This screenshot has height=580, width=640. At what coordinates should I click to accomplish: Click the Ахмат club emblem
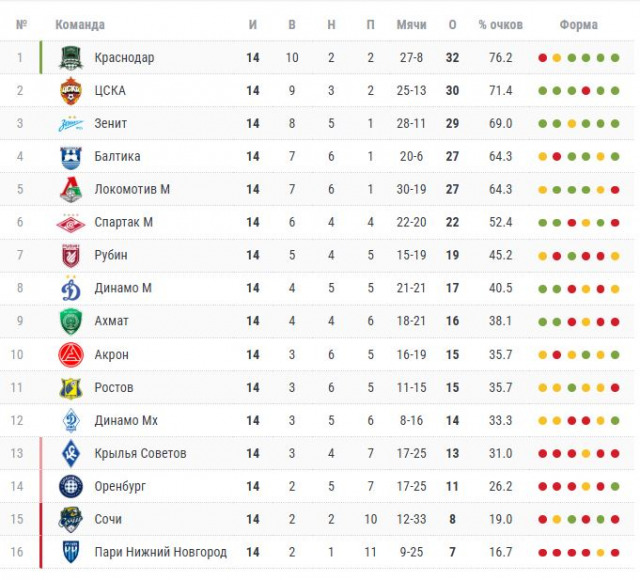click(70, 322)
